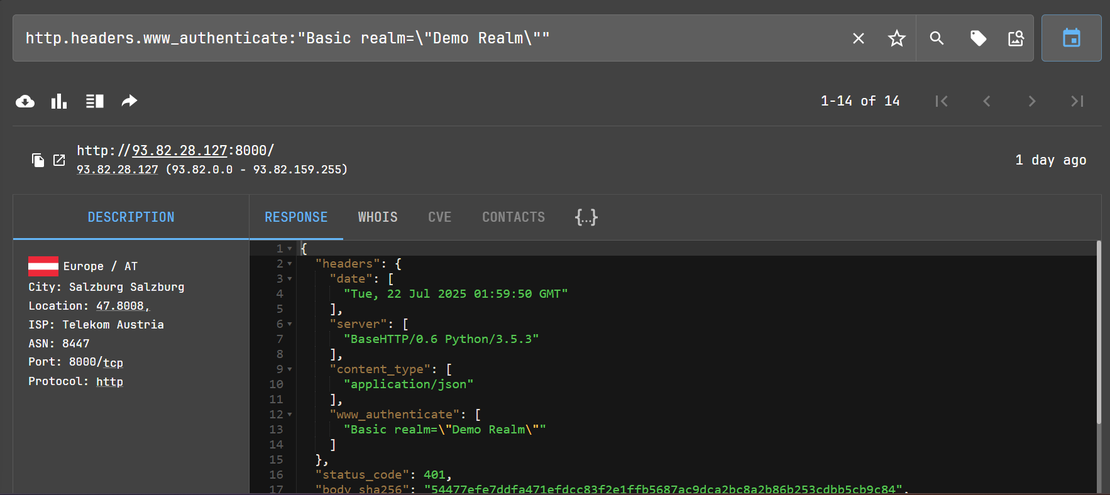Download results with the cloud download icon
This screenshot has height=495, width=1110.
(26, 101)
